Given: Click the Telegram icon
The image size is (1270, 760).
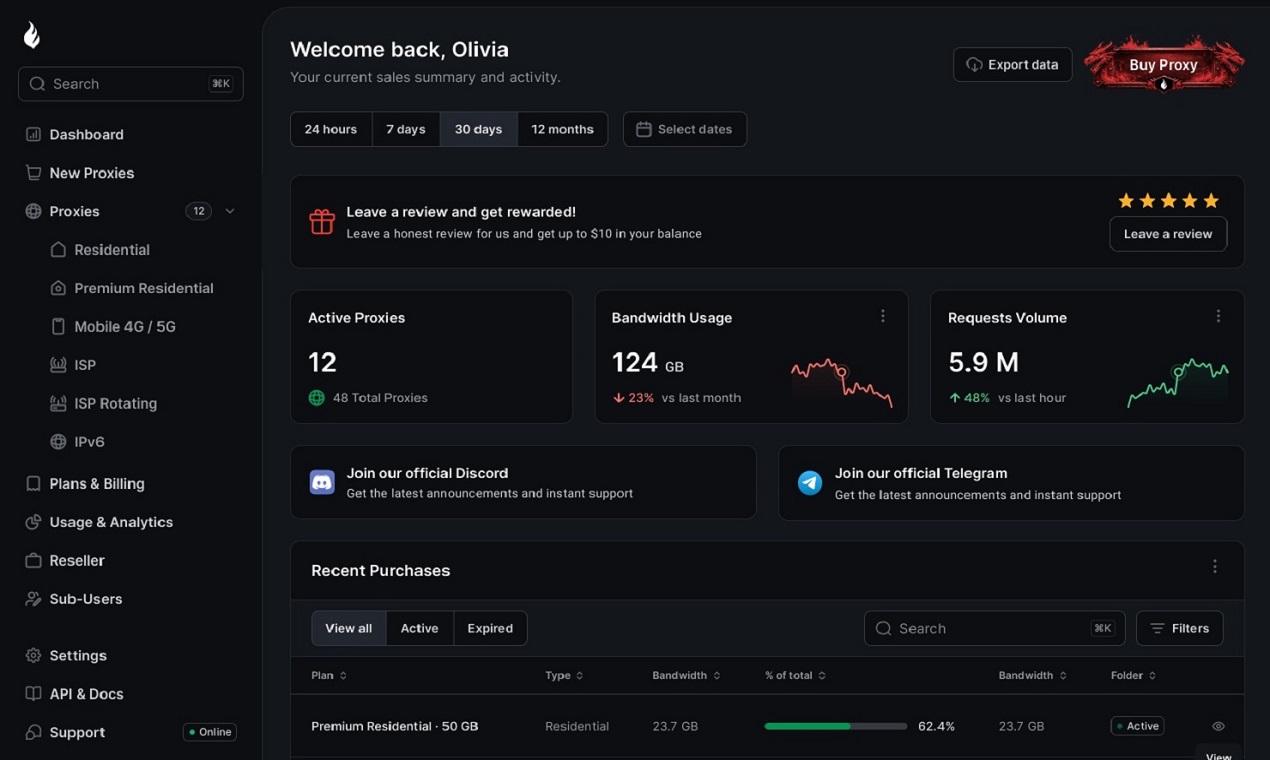Looking at the screenshot, I should (x=810, y=483).
